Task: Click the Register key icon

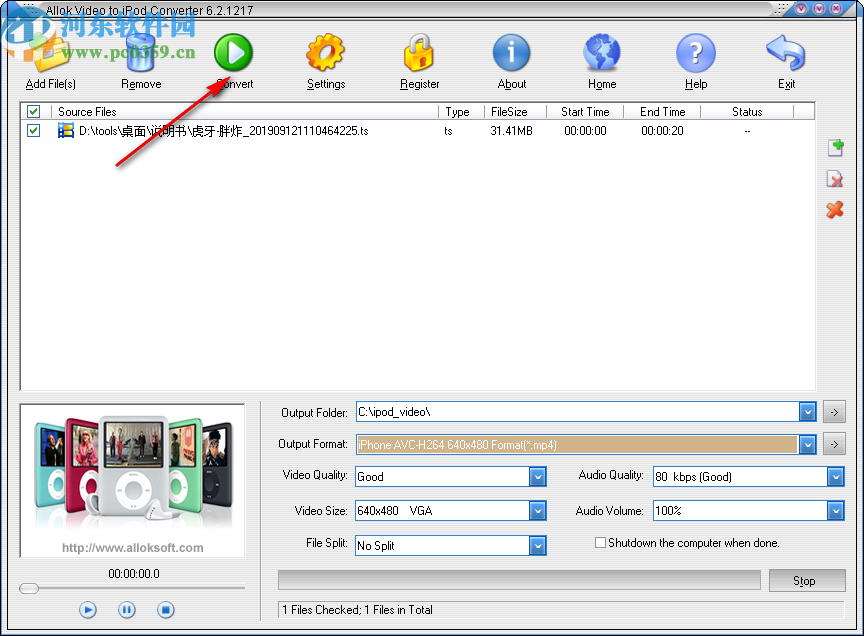Action: click(419, 50)
